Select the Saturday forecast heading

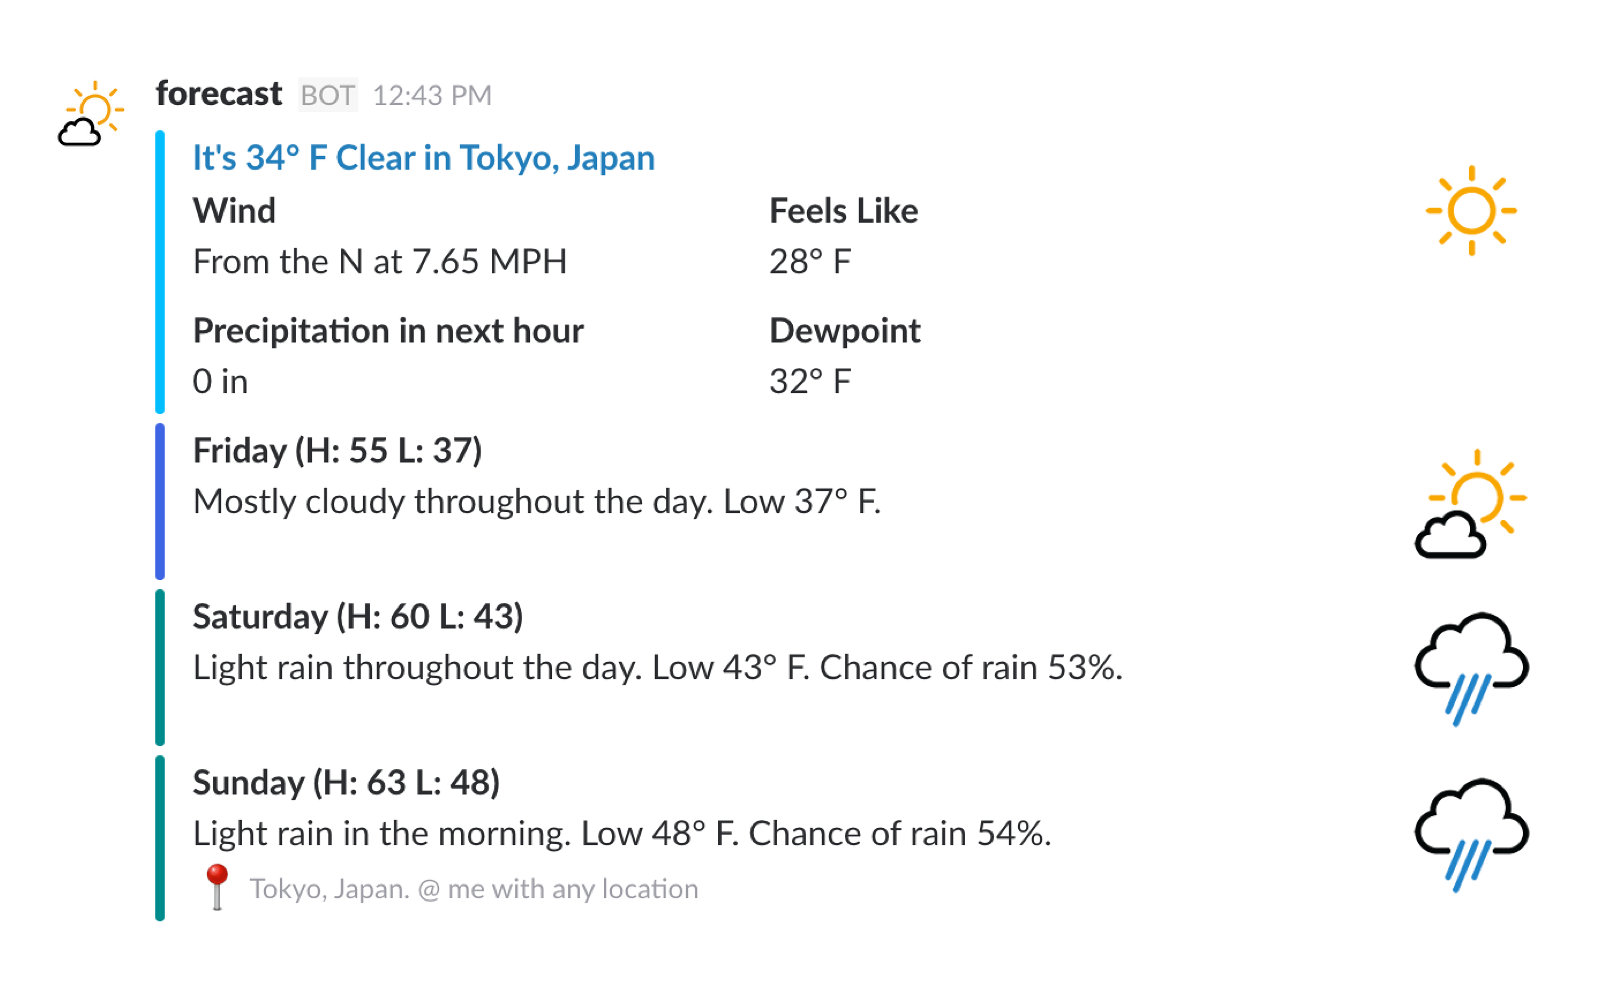pos(358,617)
